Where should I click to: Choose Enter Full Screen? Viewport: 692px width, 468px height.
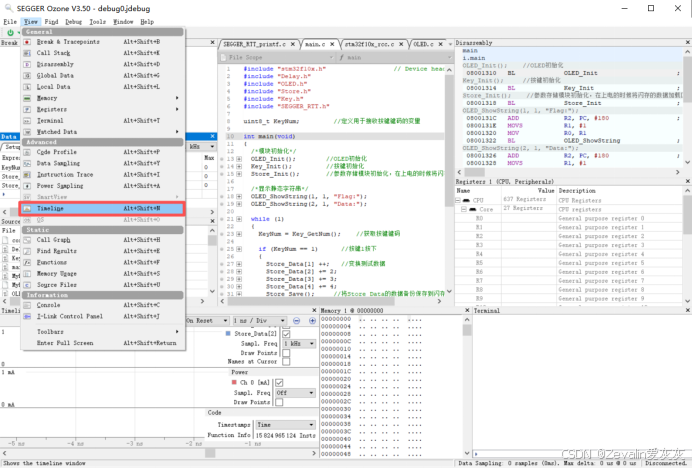point(102,343)
